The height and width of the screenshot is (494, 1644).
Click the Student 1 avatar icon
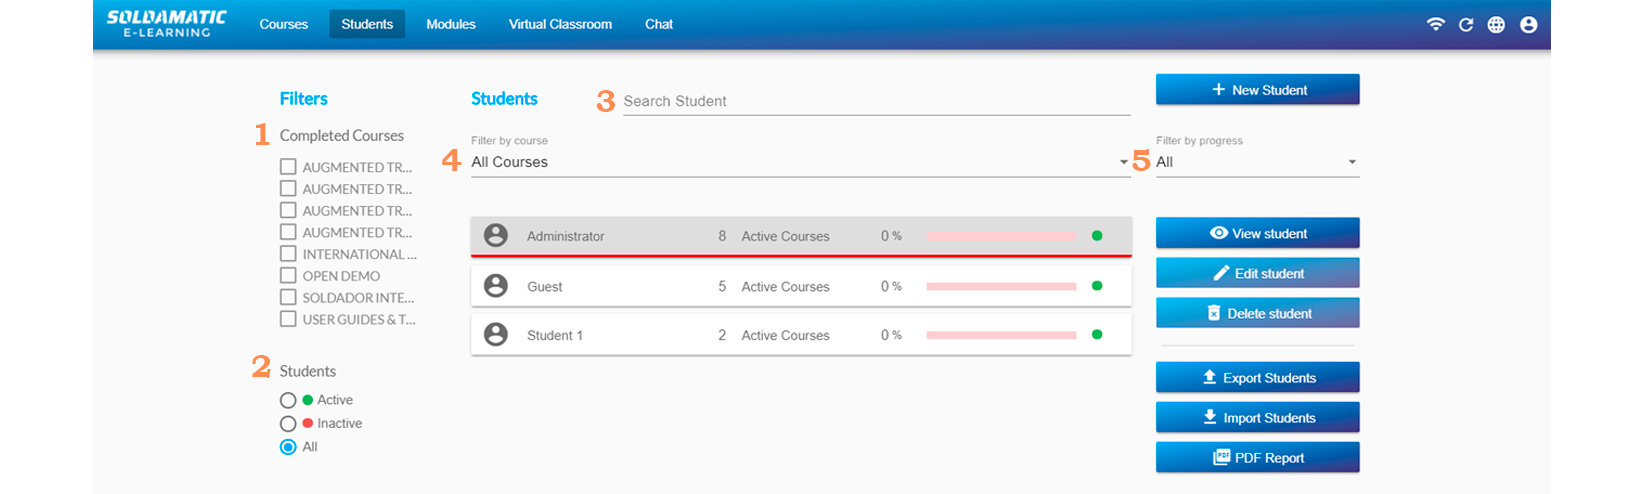[495, 335]
